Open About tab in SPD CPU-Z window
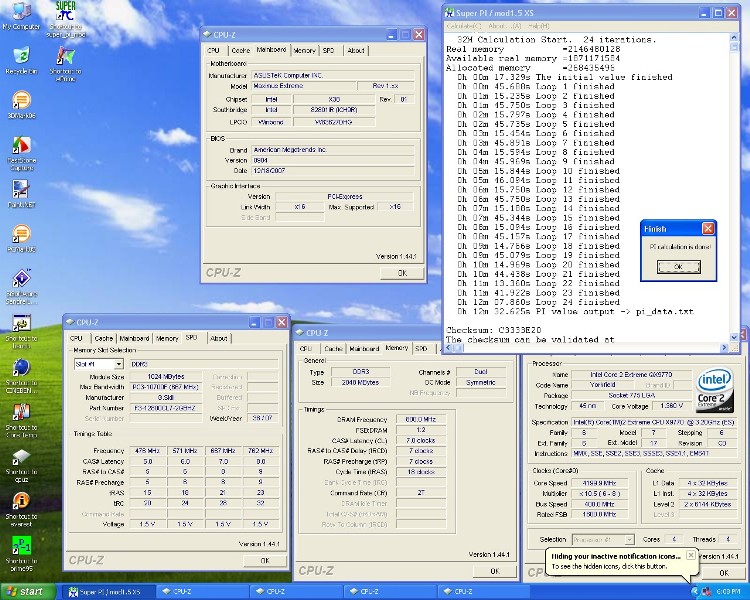 [x=219, y=338]
